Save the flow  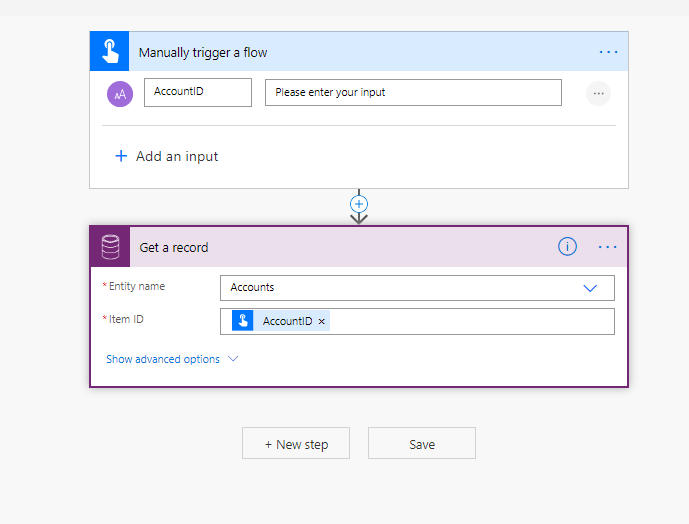[x=421, y=444]
